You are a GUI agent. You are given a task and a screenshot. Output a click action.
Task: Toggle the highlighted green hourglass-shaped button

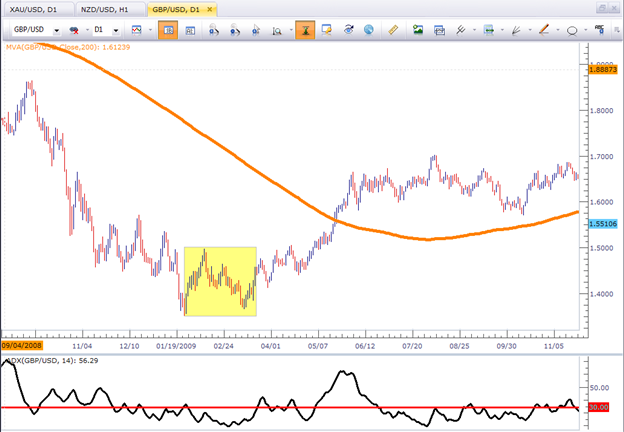pyautogui.click(x=305, y=30)
